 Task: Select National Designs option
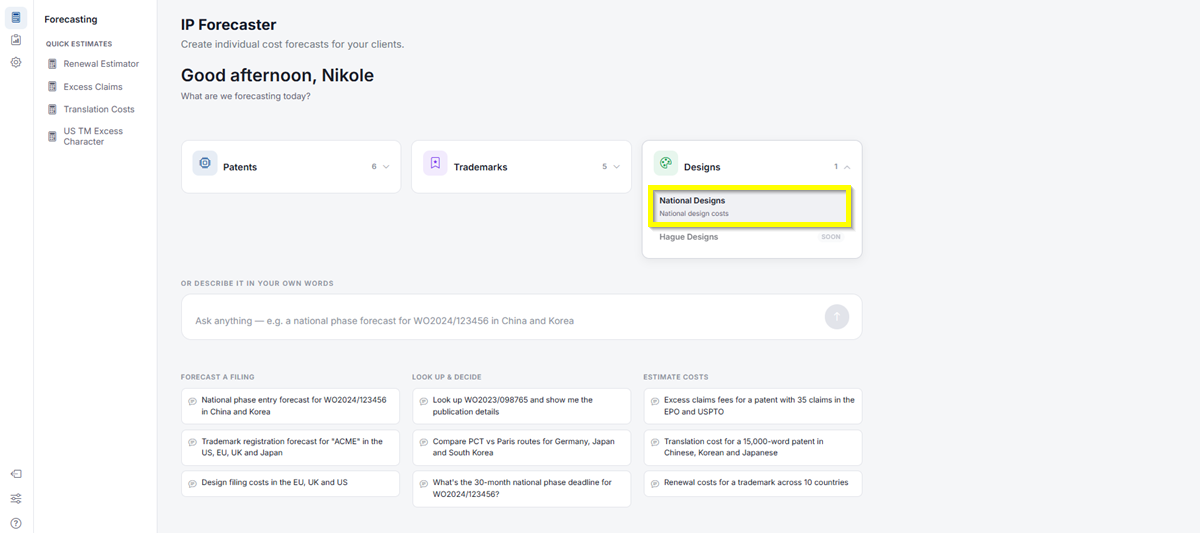(x=751, y=207)
